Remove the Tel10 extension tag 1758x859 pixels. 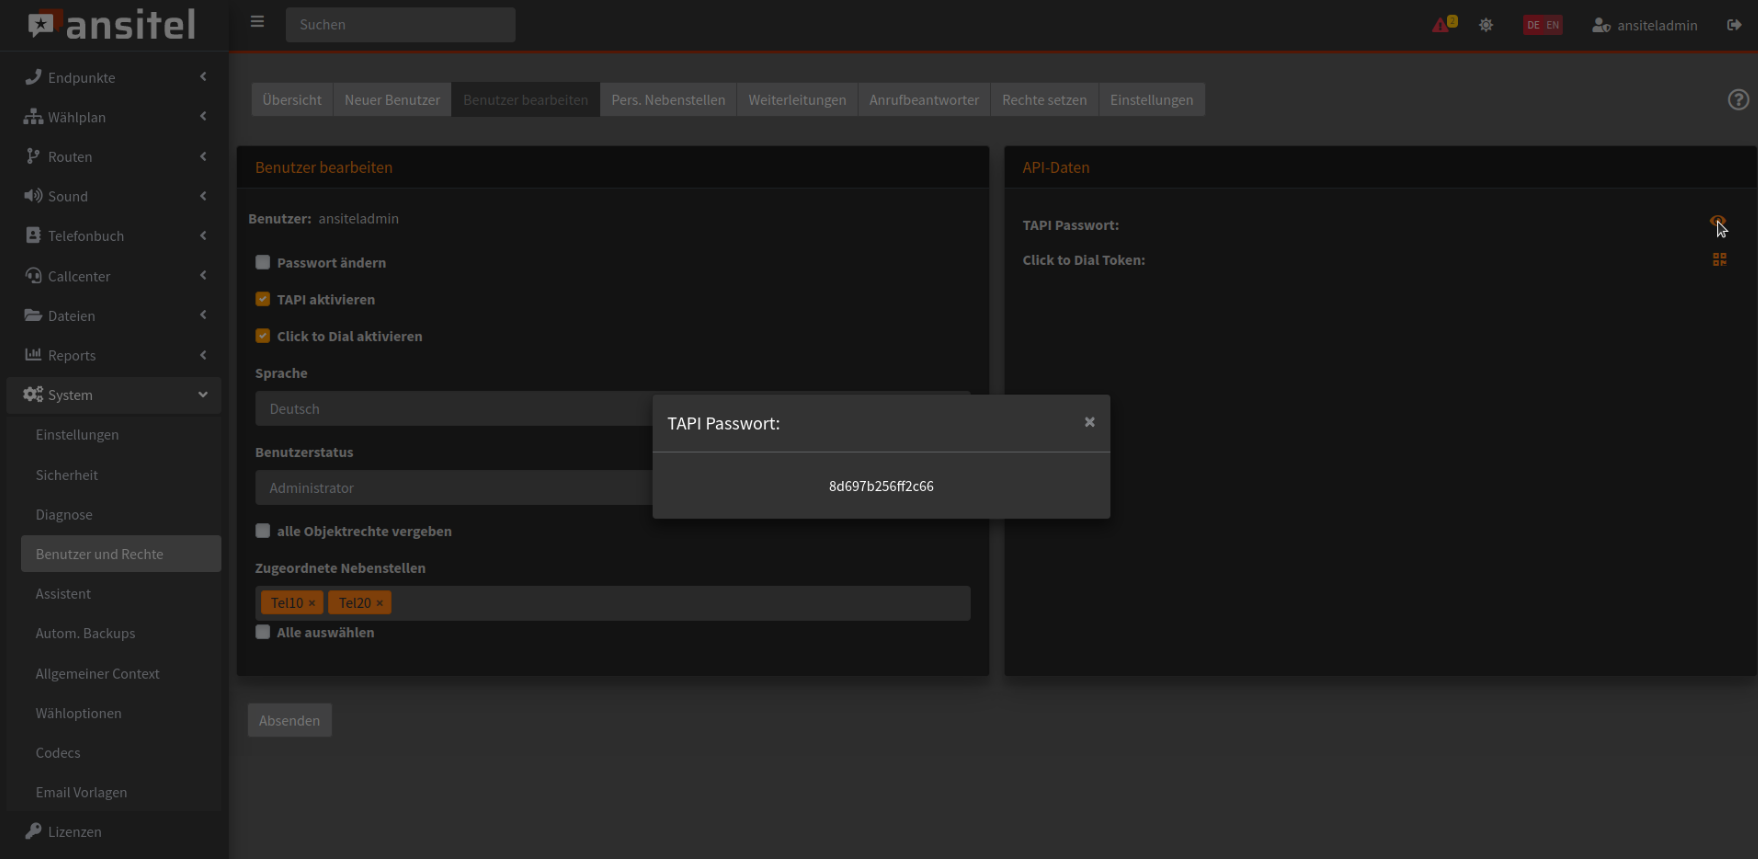(312, 603)
